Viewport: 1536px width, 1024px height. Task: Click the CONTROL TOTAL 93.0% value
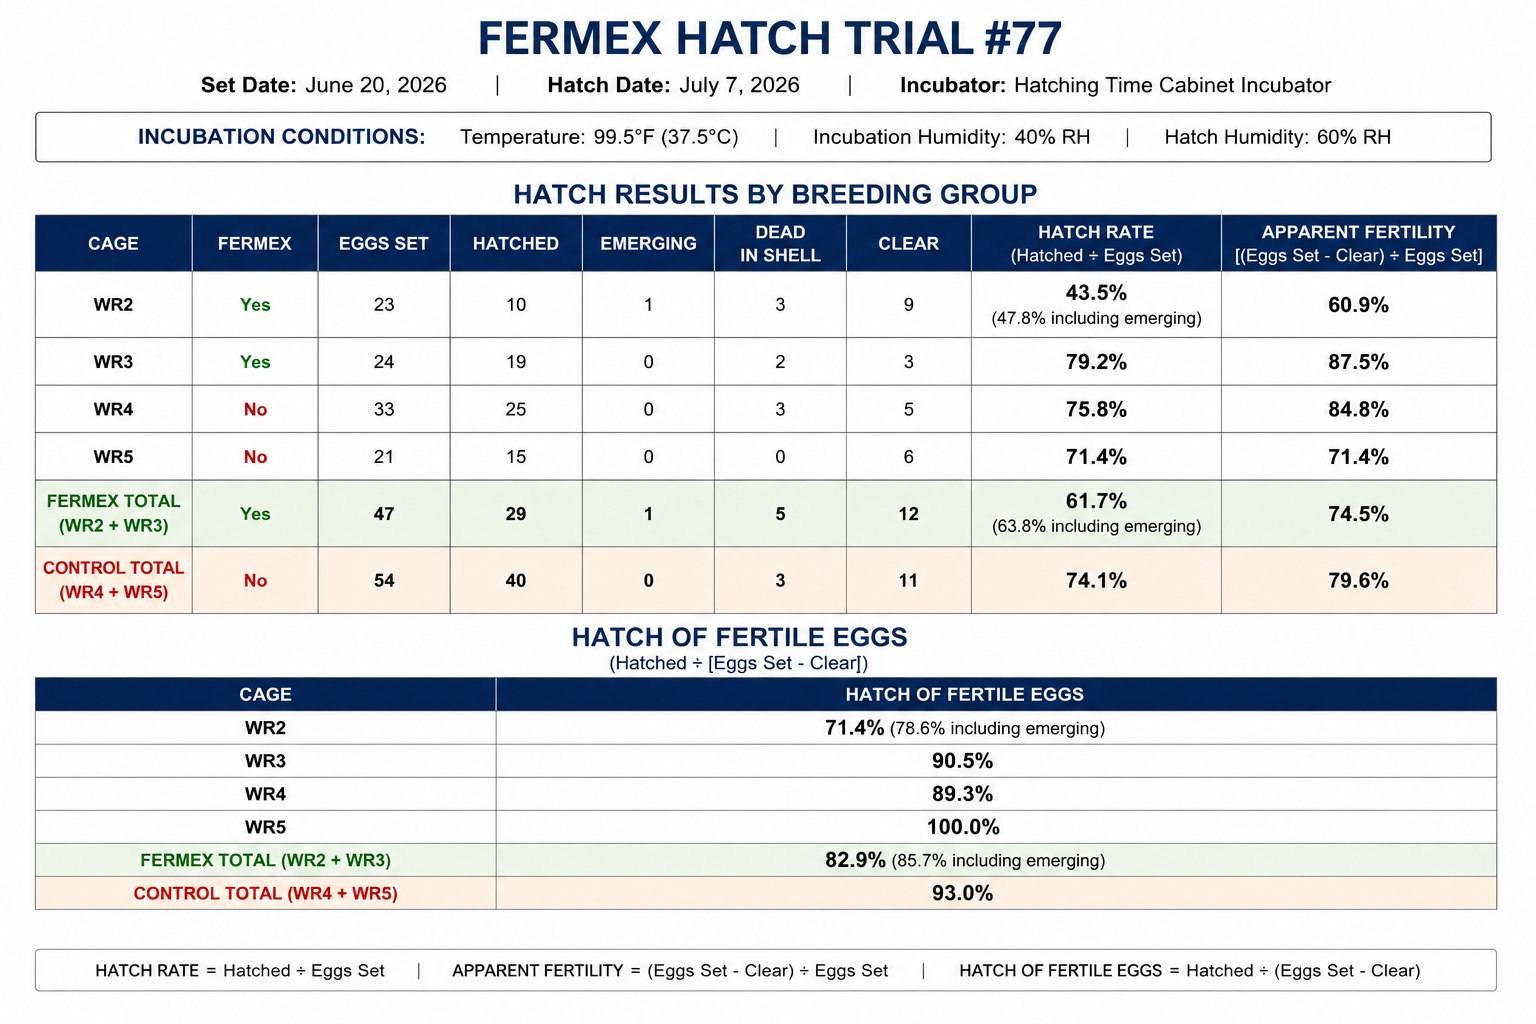point(962,893)
